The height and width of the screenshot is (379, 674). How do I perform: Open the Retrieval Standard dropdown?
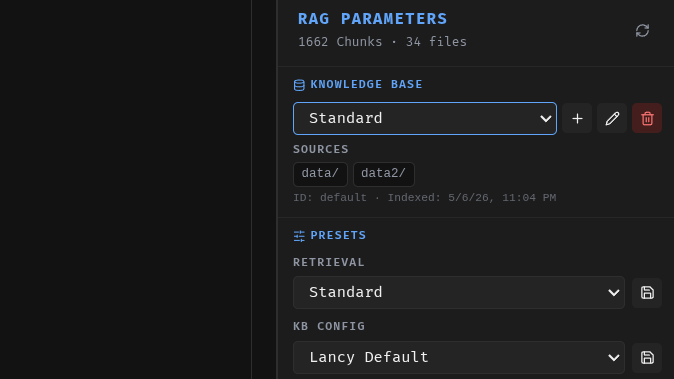pos(459,293)
